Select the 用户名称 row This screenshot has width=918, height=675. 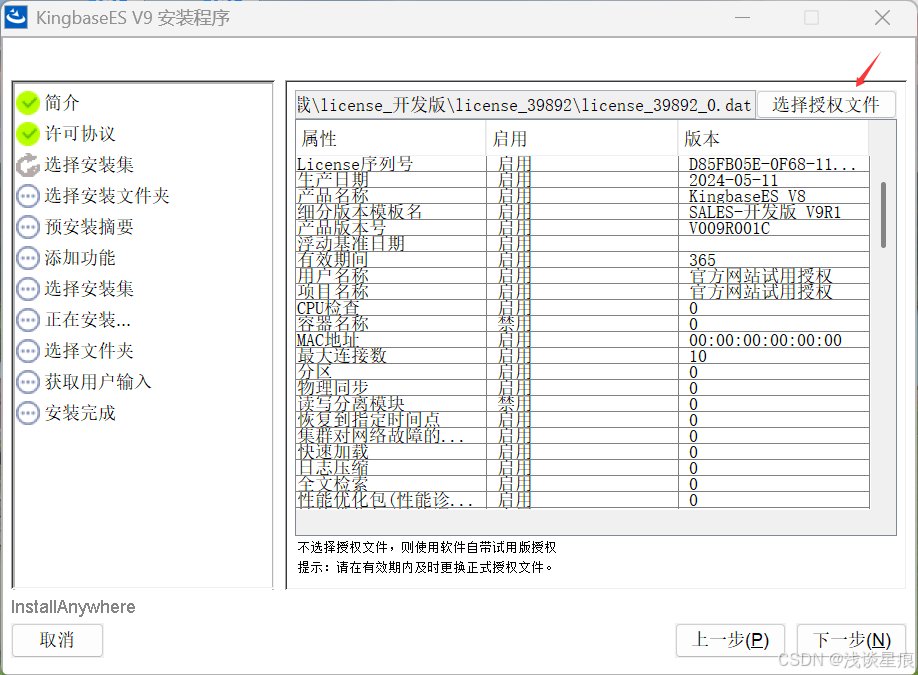(583, 276)
